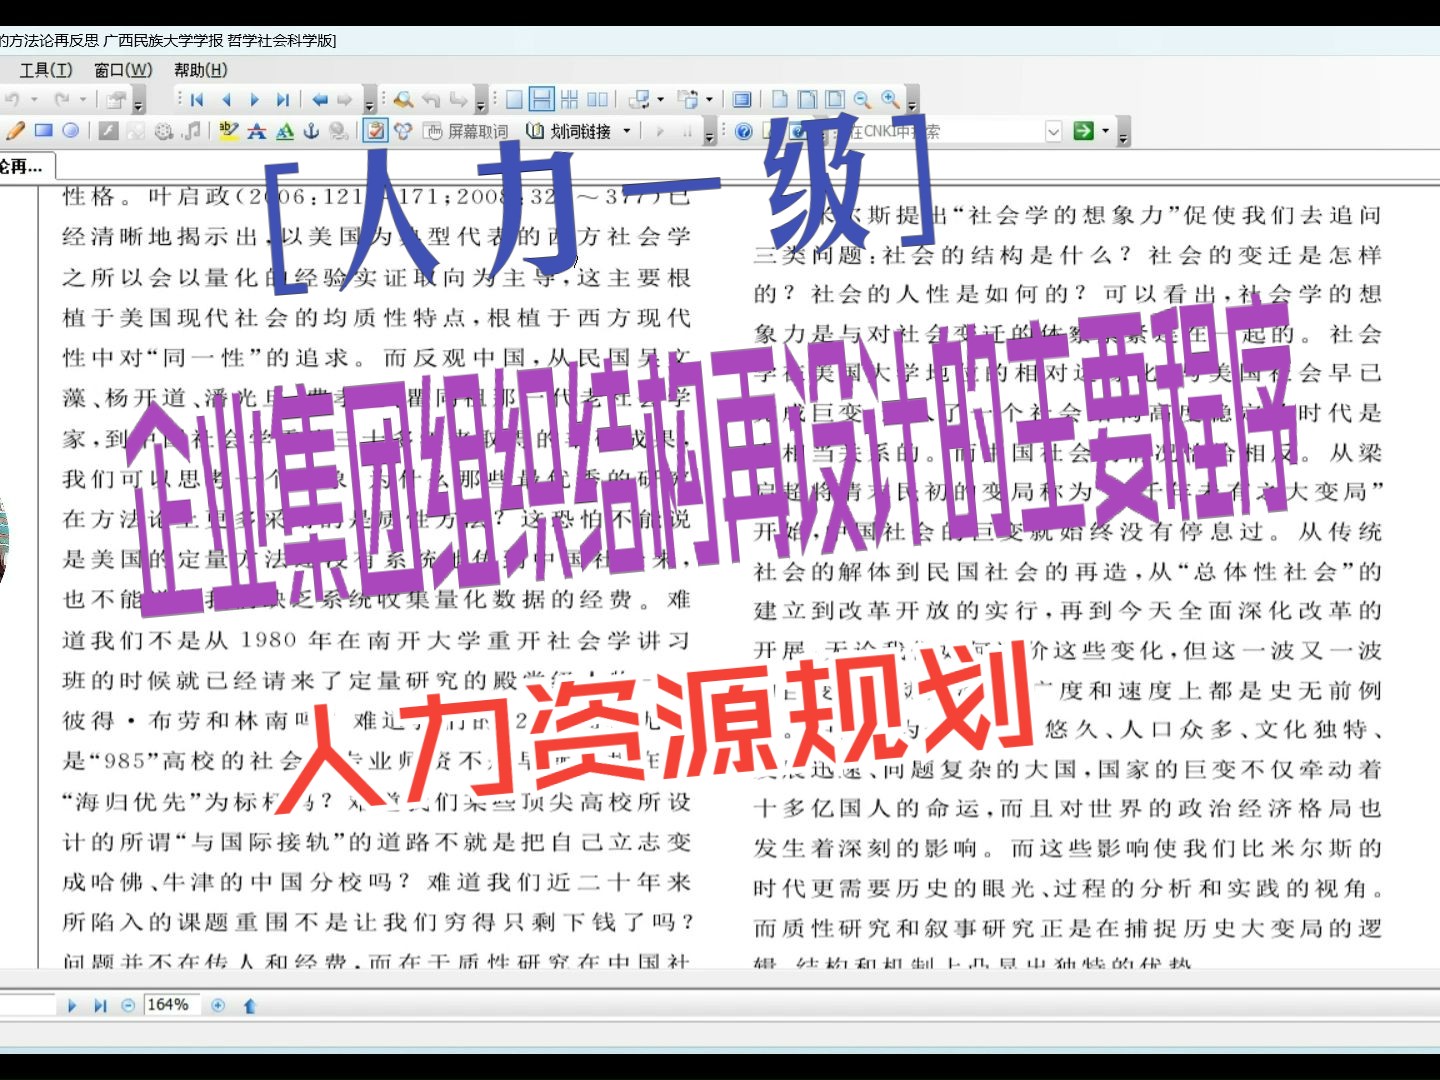Select the Pencil annotation tool
Image resolution: width=1440 pixels, height=1080 pixels.
13,130
